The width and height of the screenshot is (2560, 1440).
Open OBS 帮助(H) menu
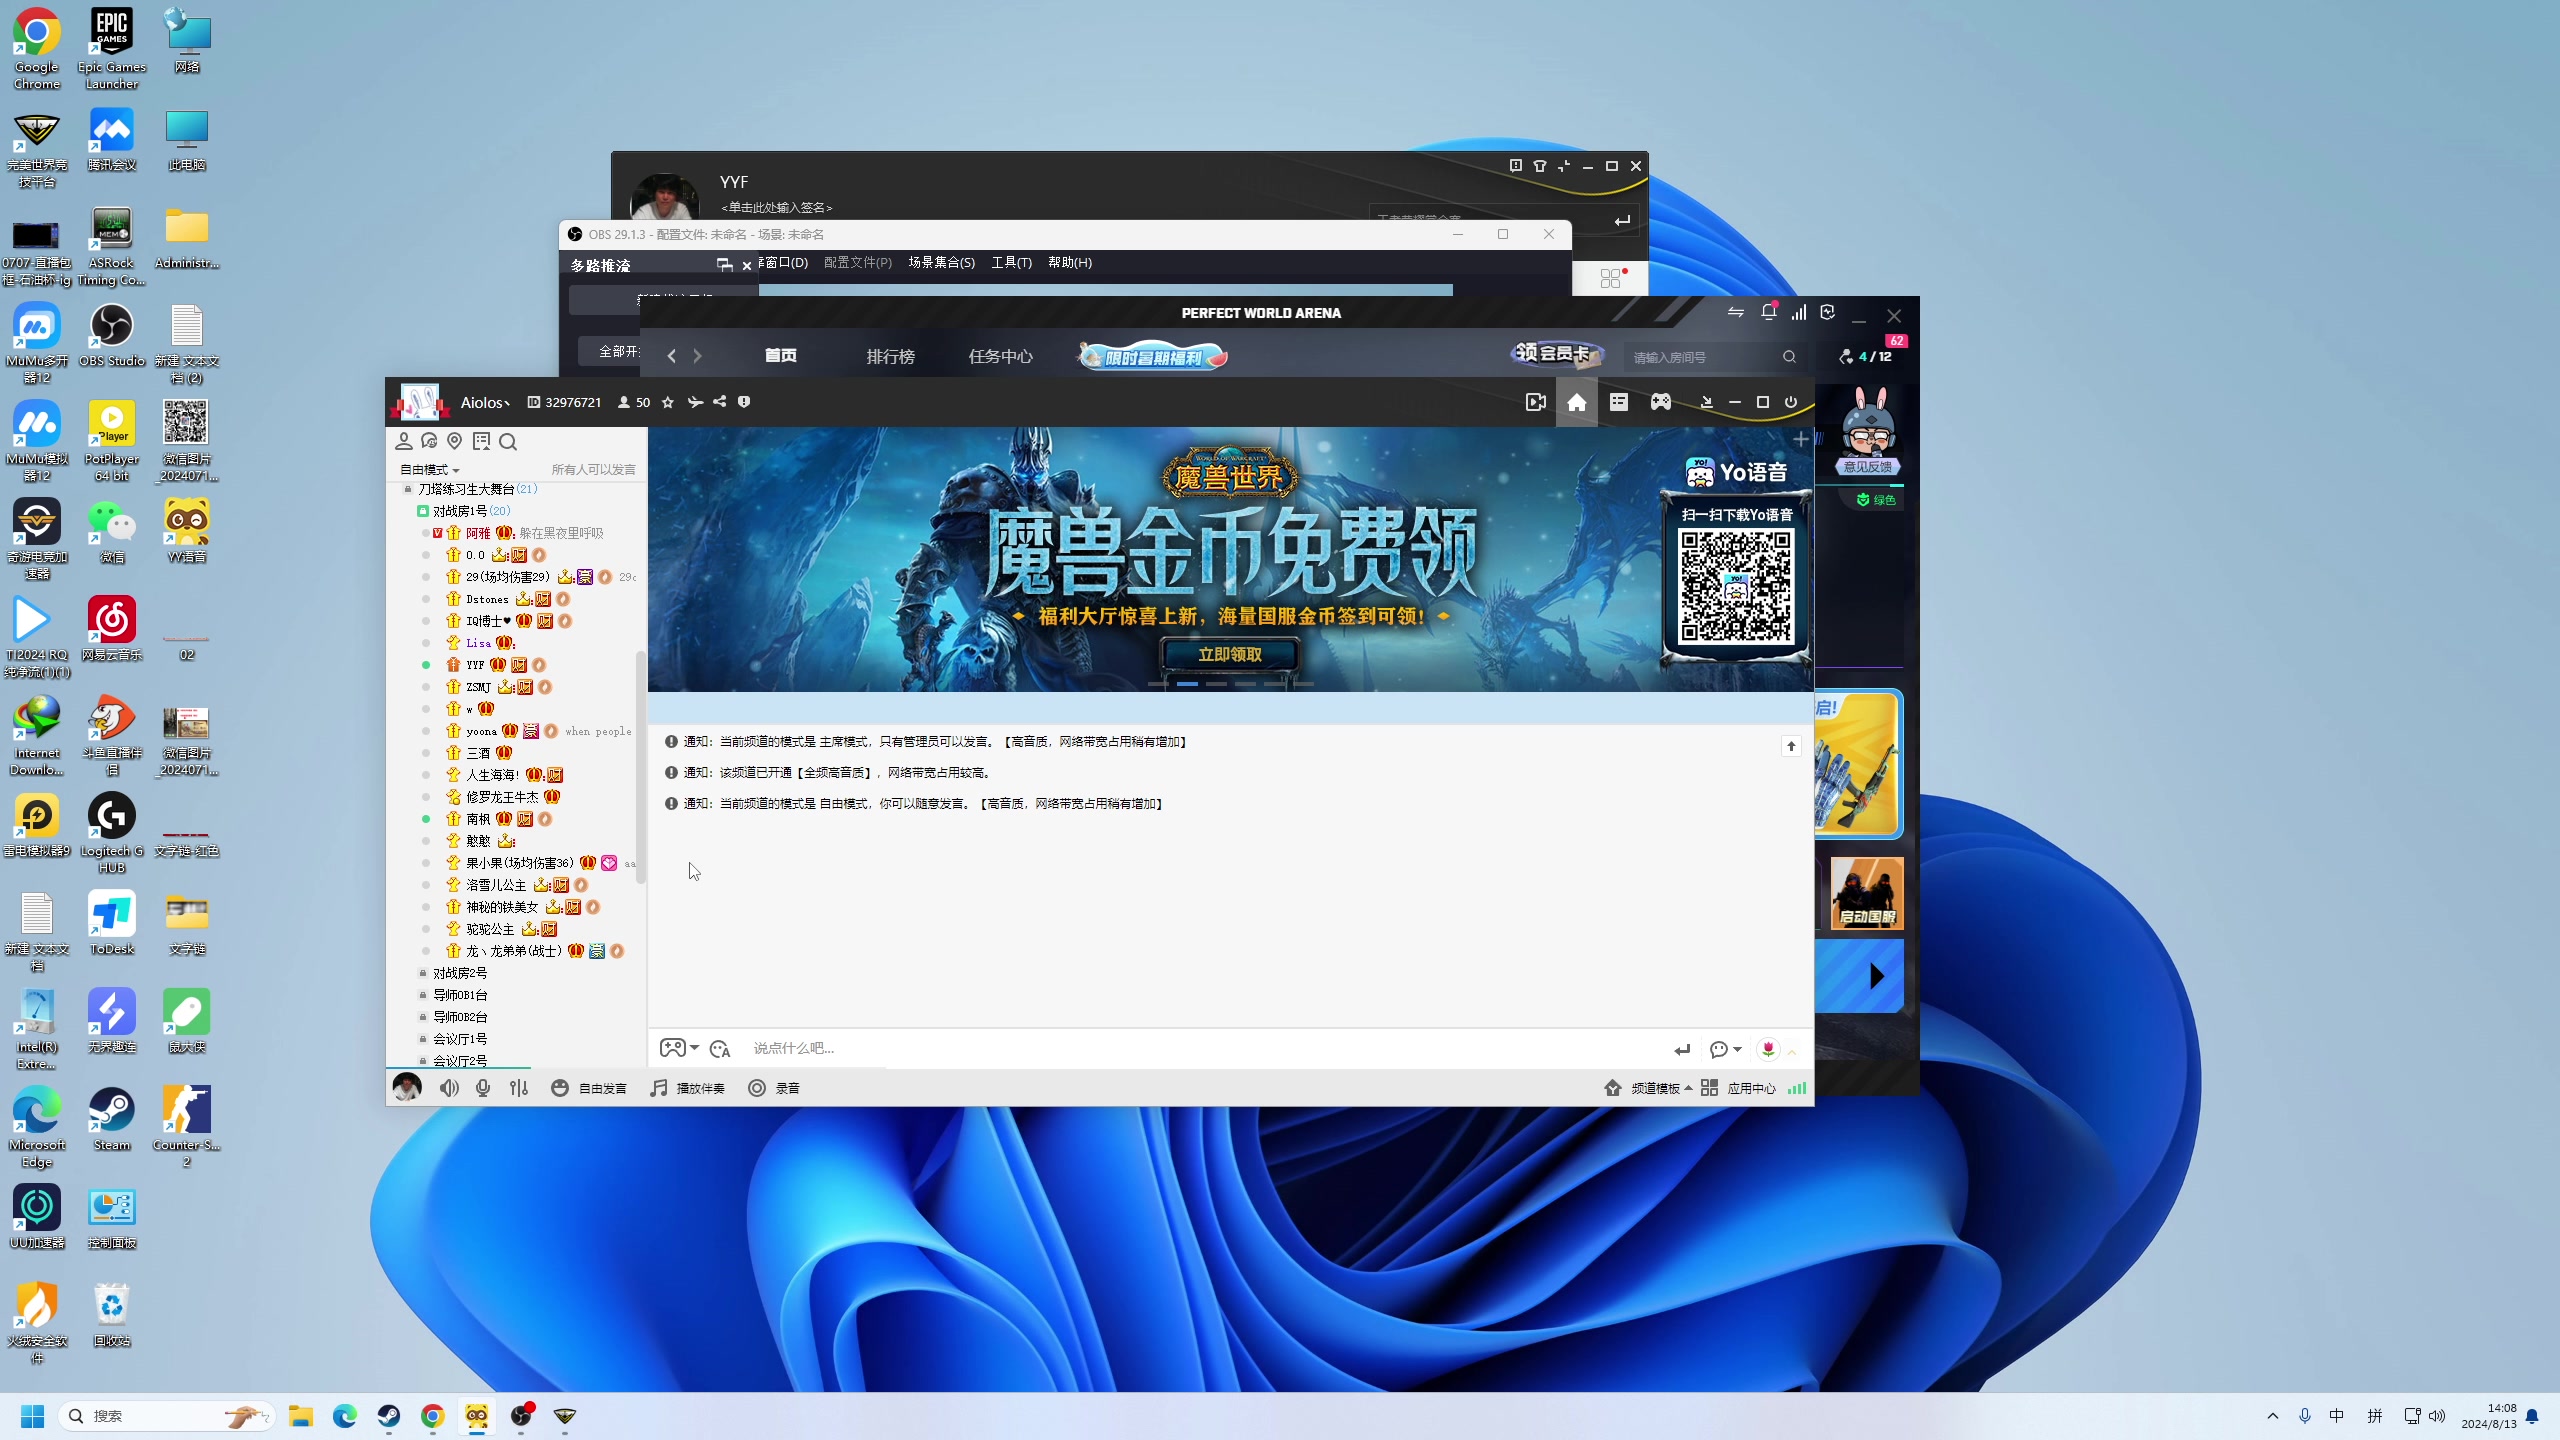1070,262
